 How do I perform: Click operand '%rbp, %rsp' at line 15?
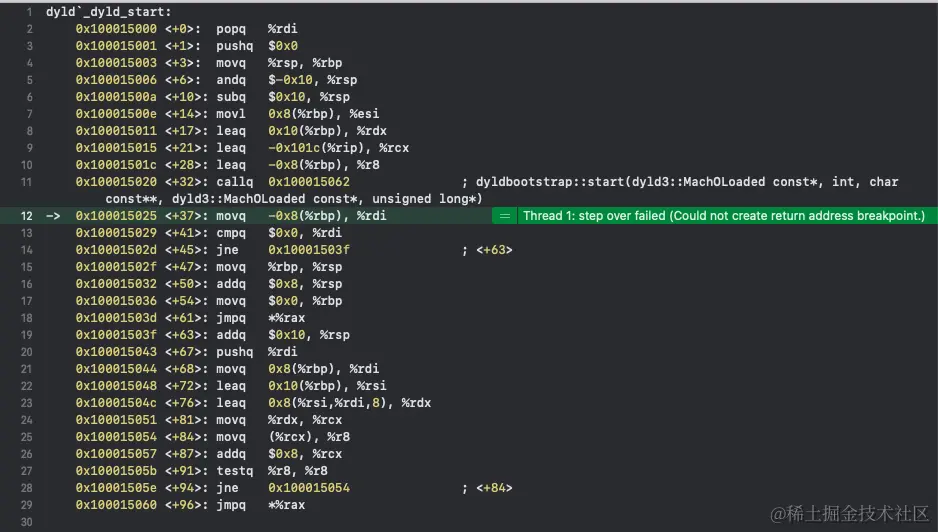305,267
